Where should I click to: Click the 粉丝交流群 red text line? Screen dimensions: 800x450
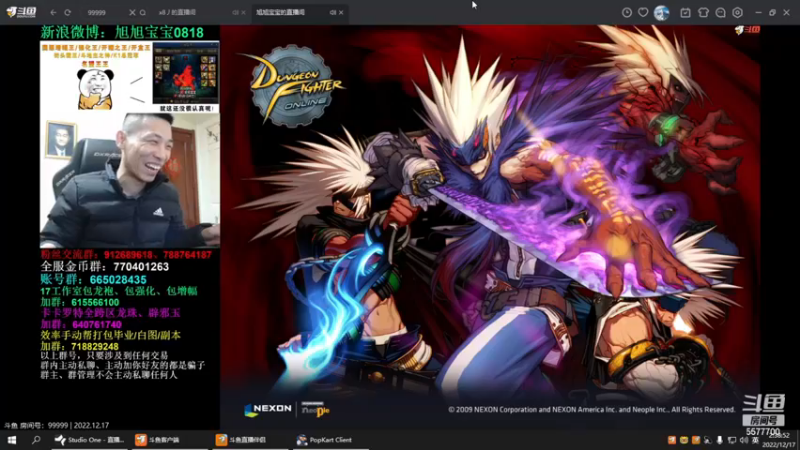[126, 255]
